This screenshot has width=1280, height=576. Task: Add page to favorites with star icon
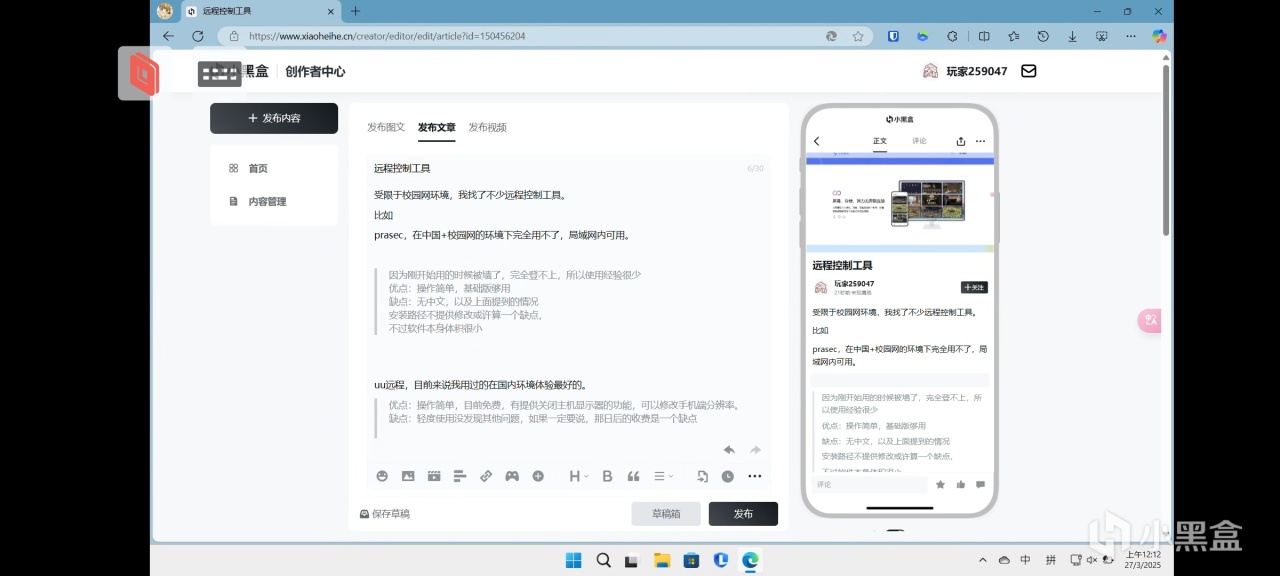point(858,36)
